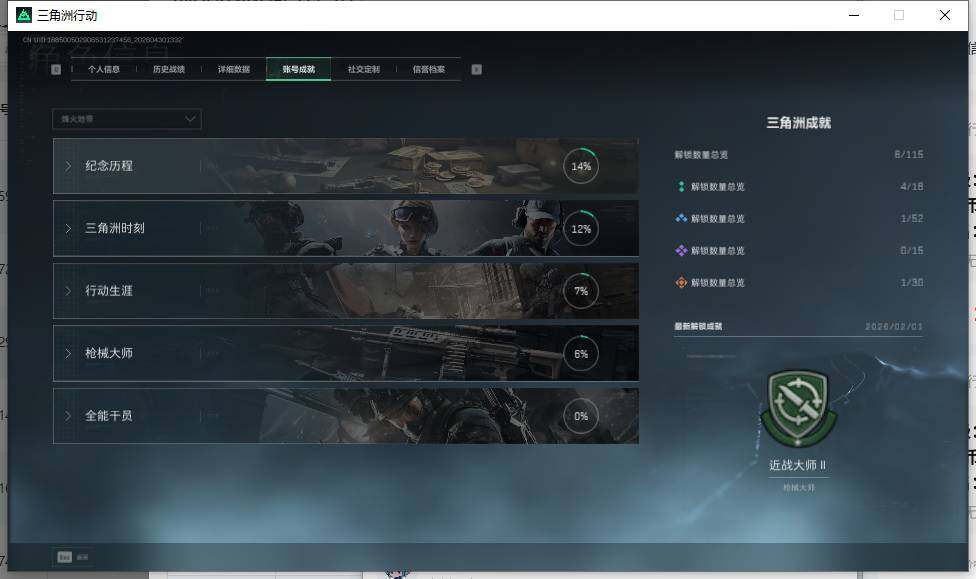976x579 pixels.
Task: Expand the 枪械大师 achievement category
Action: coord(345,353)
